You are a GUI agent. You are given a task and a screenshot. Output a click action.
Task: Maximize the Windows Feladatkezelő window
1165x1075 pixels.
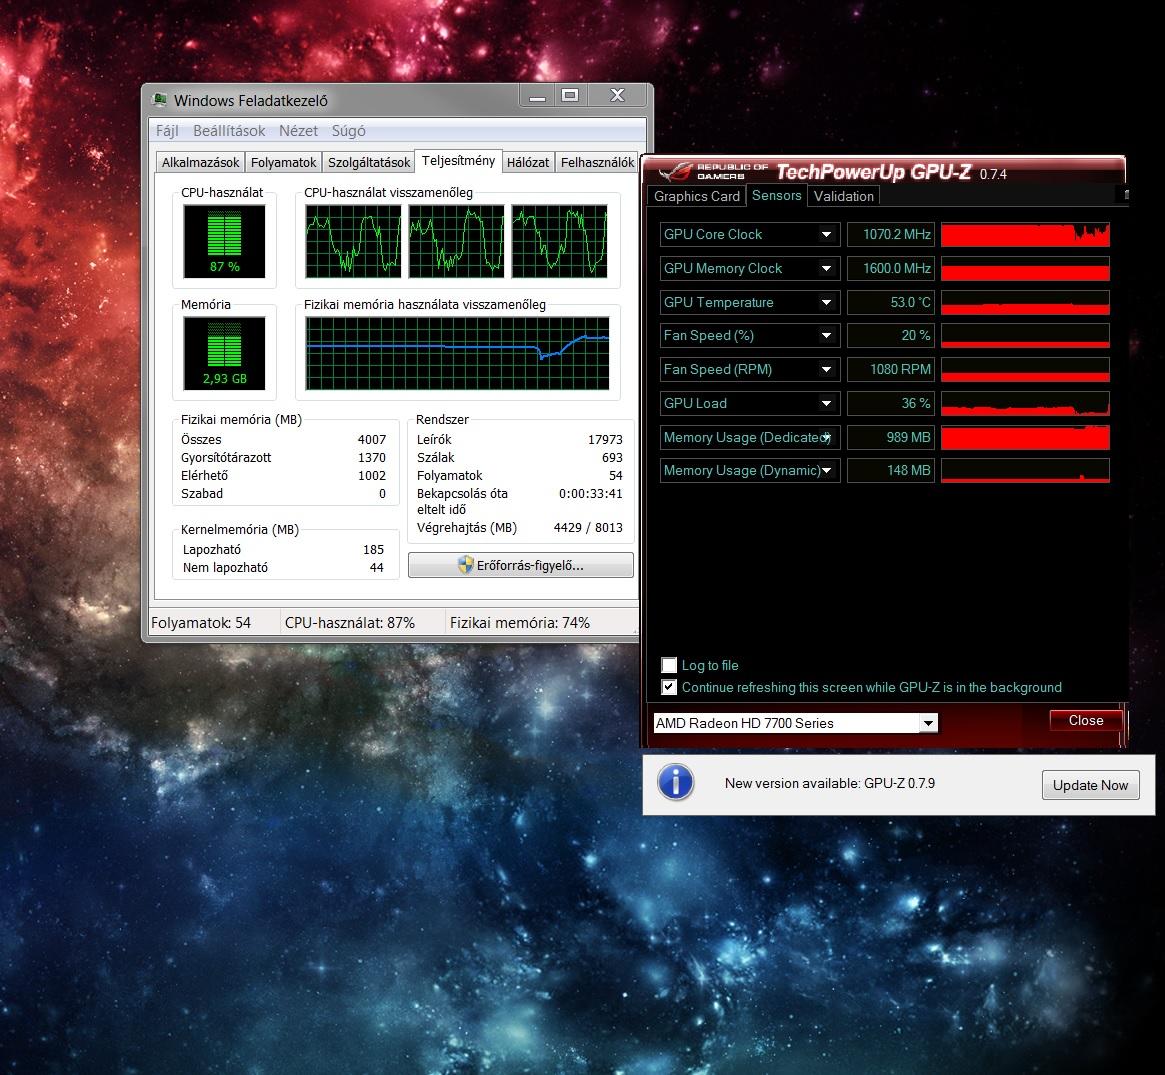tap(570, 95)
